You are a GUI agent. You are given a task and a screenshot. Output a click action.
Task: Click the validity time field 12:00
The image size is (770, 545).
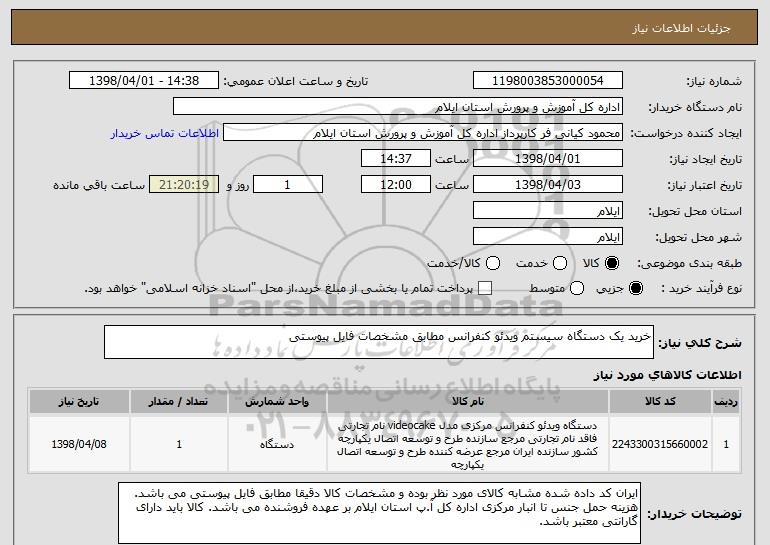pyautogui.click(x=396, y=185)
